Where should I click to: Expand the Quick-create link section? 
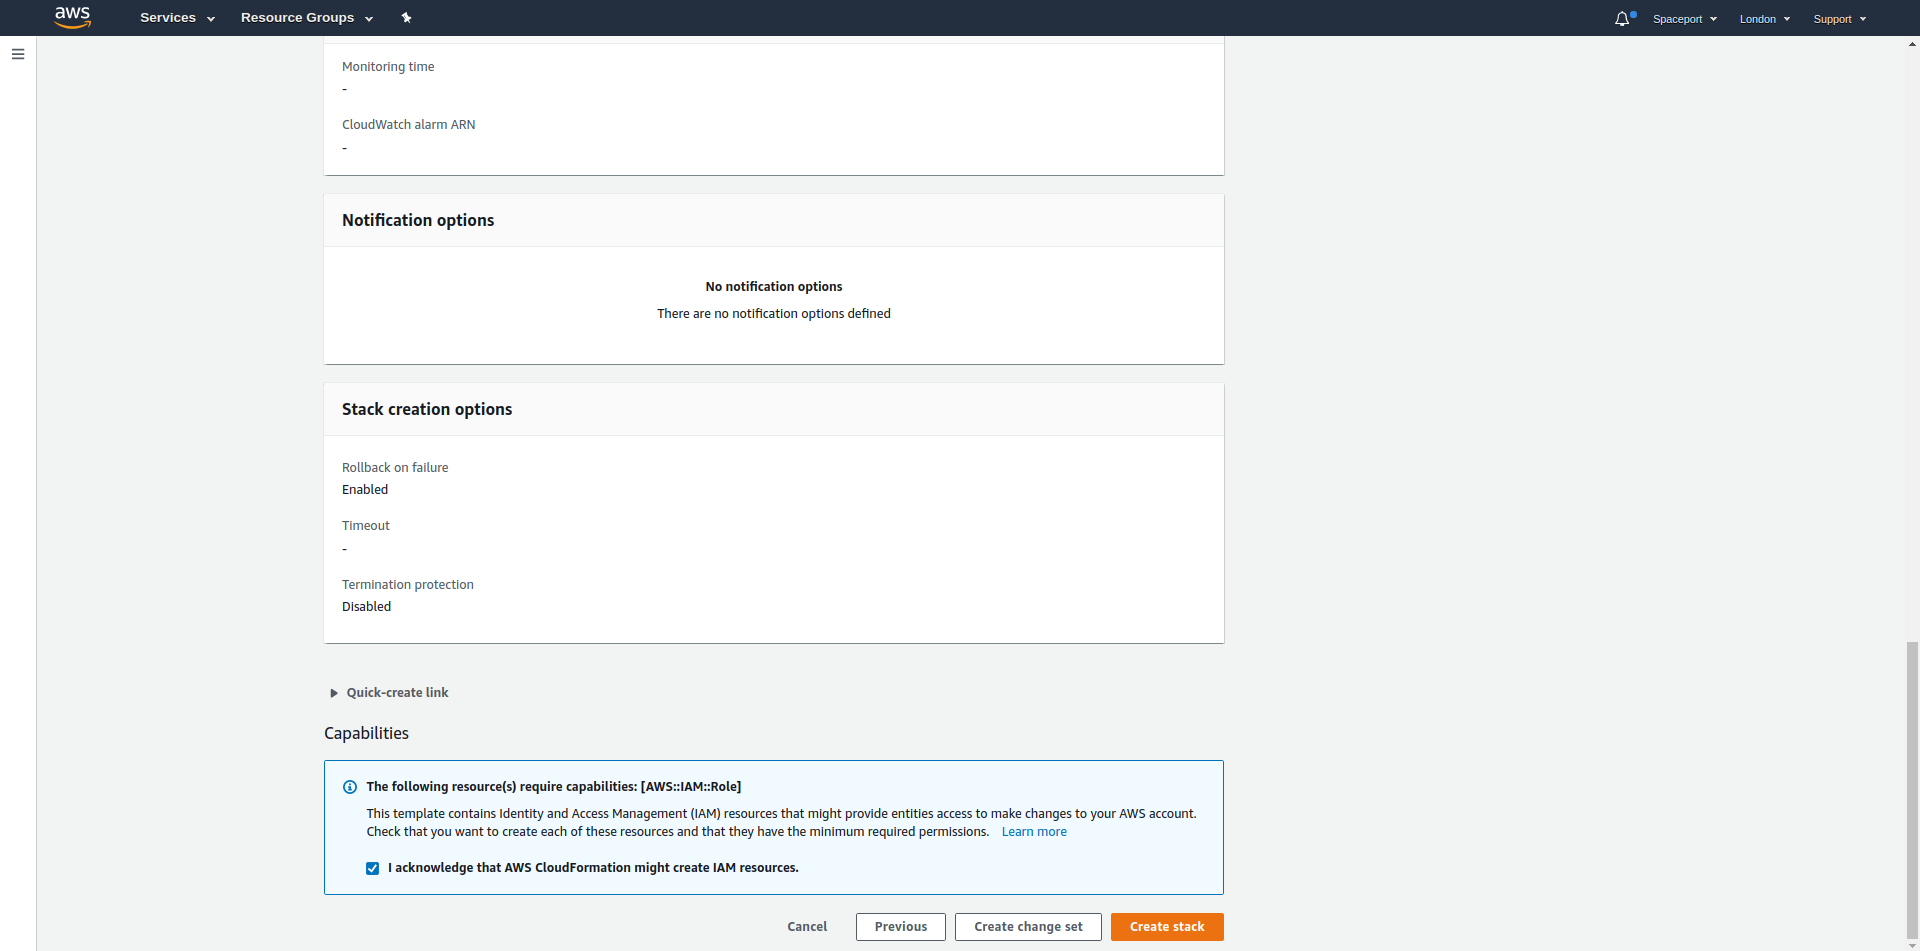(389, 693)
